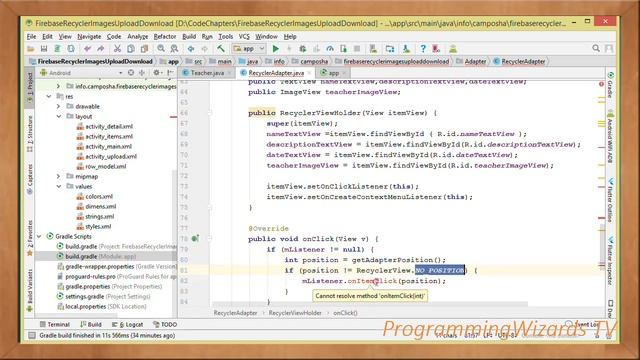Image resolution: width=640 pixels, height=360 pixels.
Task: Collapse the res folder in project tree
Action: [x=49, y=96]
